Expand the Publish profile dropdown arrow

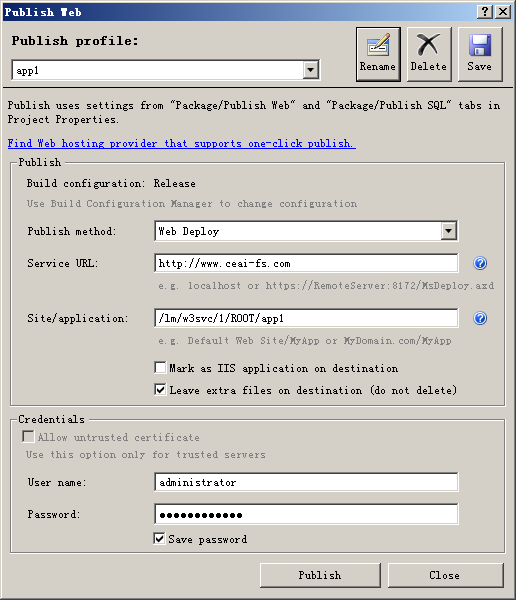(310, 70)
